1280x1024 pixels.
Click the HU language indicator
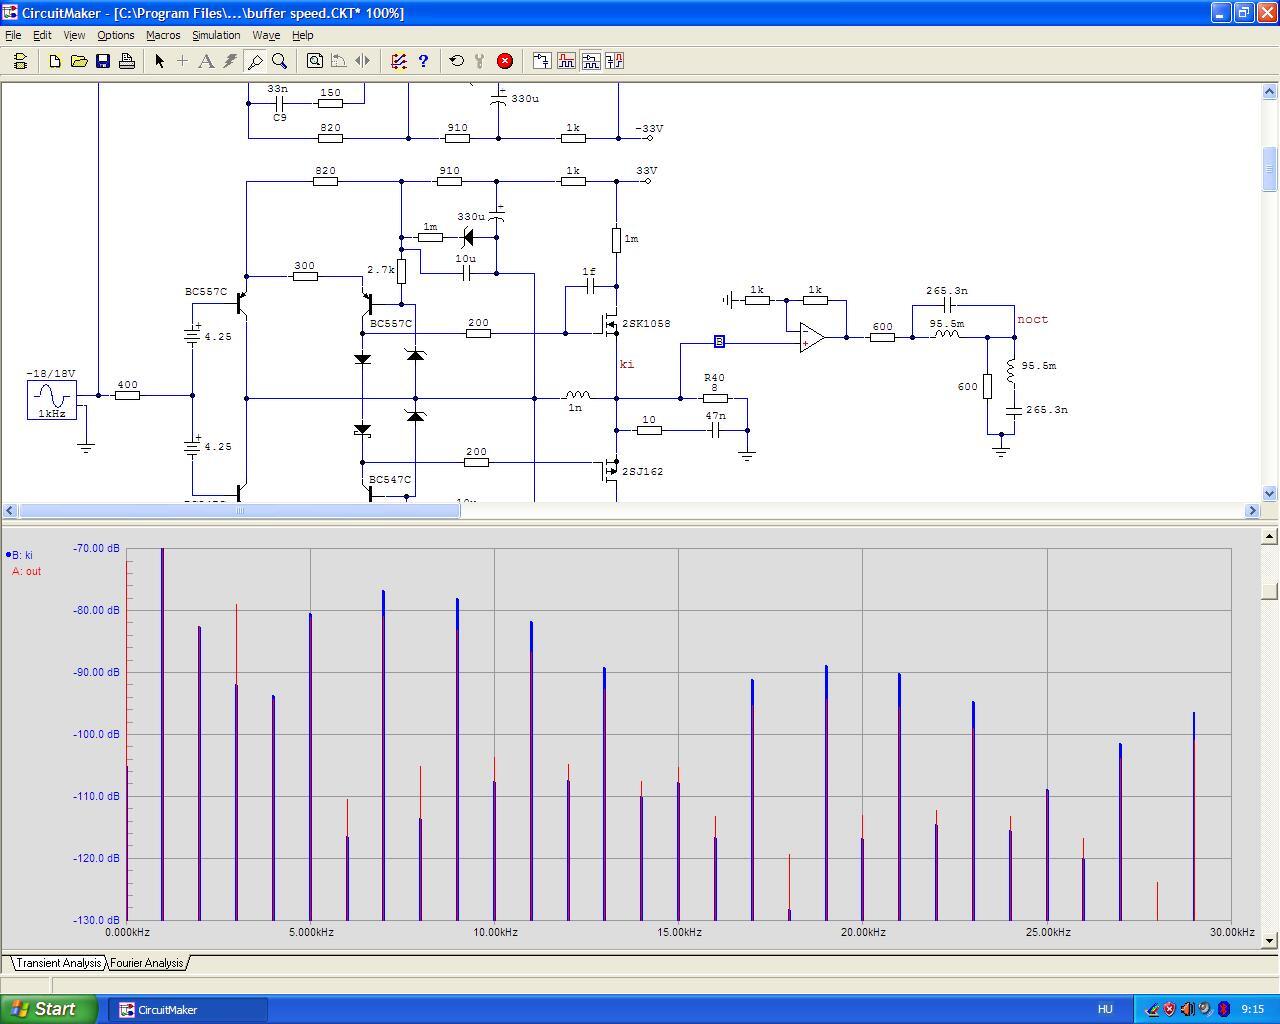click(x=1105, y=1009)
